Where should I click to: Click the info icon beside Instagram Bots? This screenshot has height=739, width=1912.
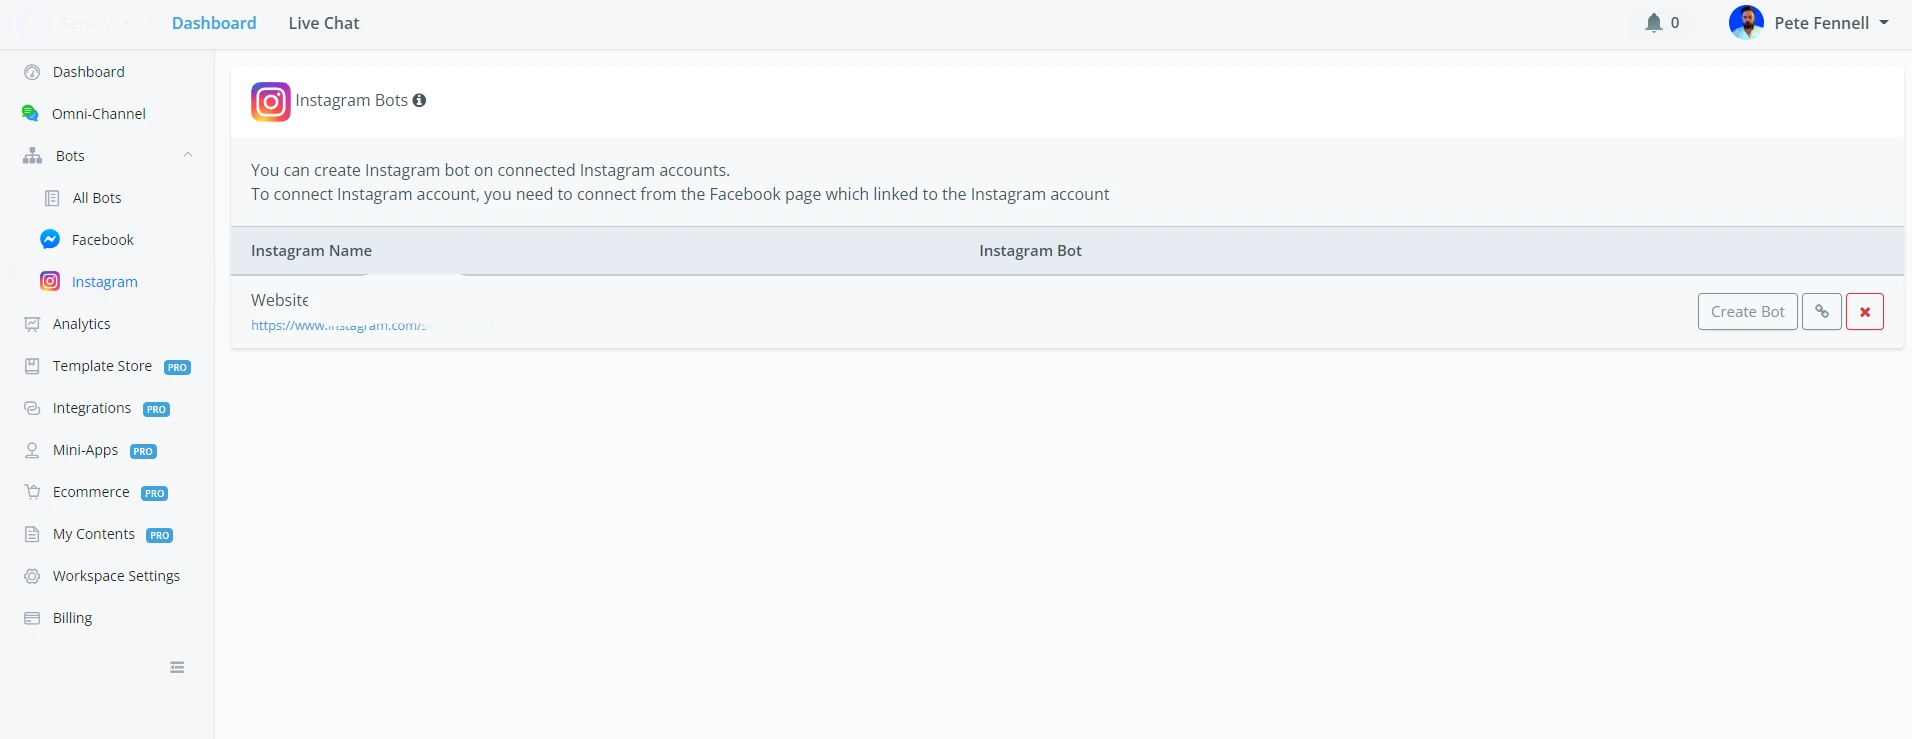click(x=419, y=100)
